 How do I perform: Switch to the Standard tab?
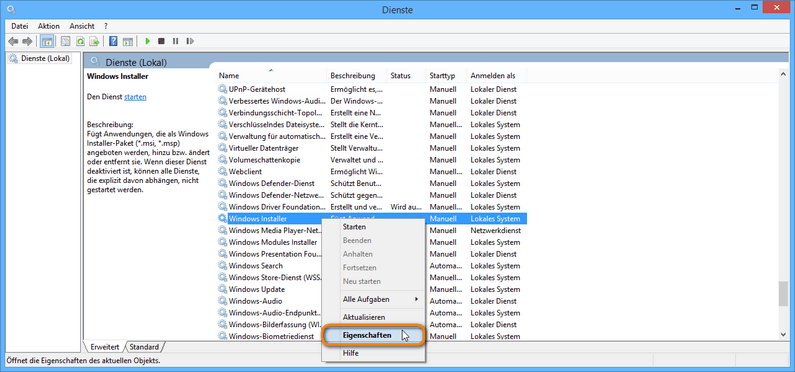click(x=144, y=347)
